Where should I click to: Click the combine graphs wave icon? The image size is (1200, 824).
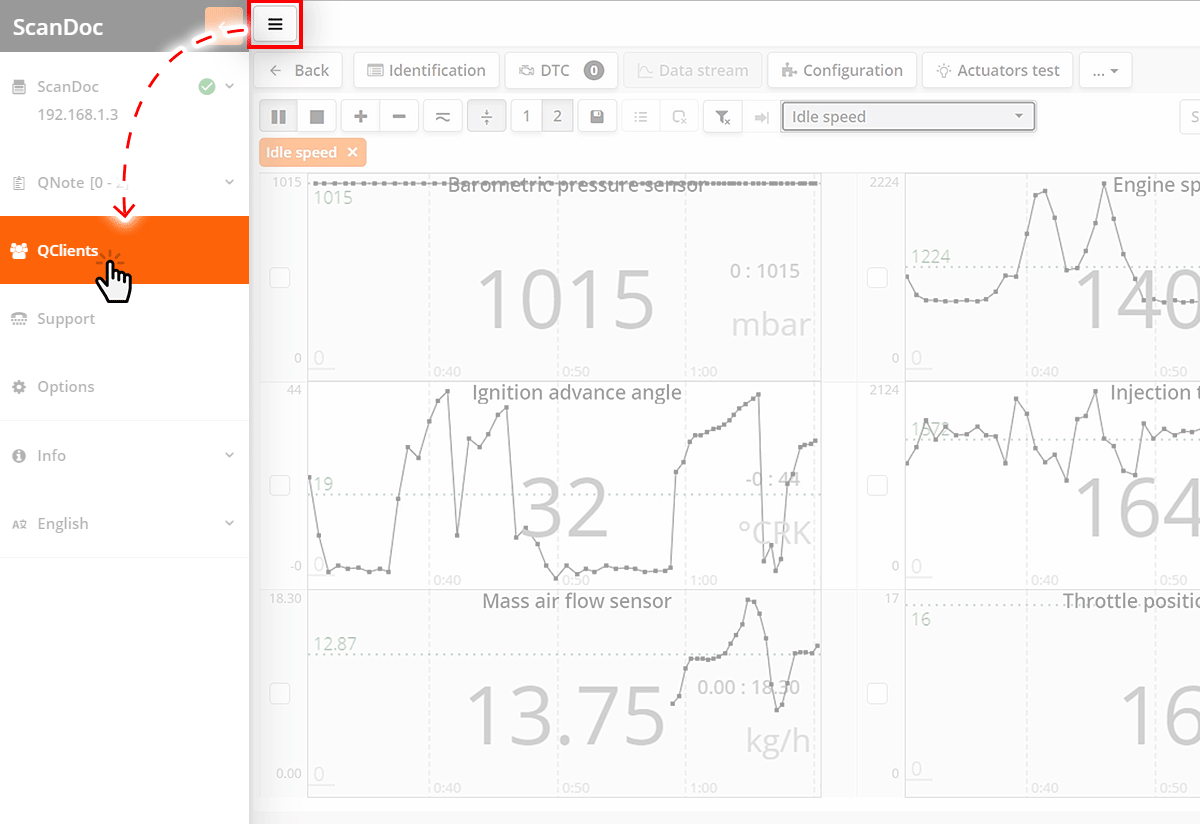click(x=442, y=117)
